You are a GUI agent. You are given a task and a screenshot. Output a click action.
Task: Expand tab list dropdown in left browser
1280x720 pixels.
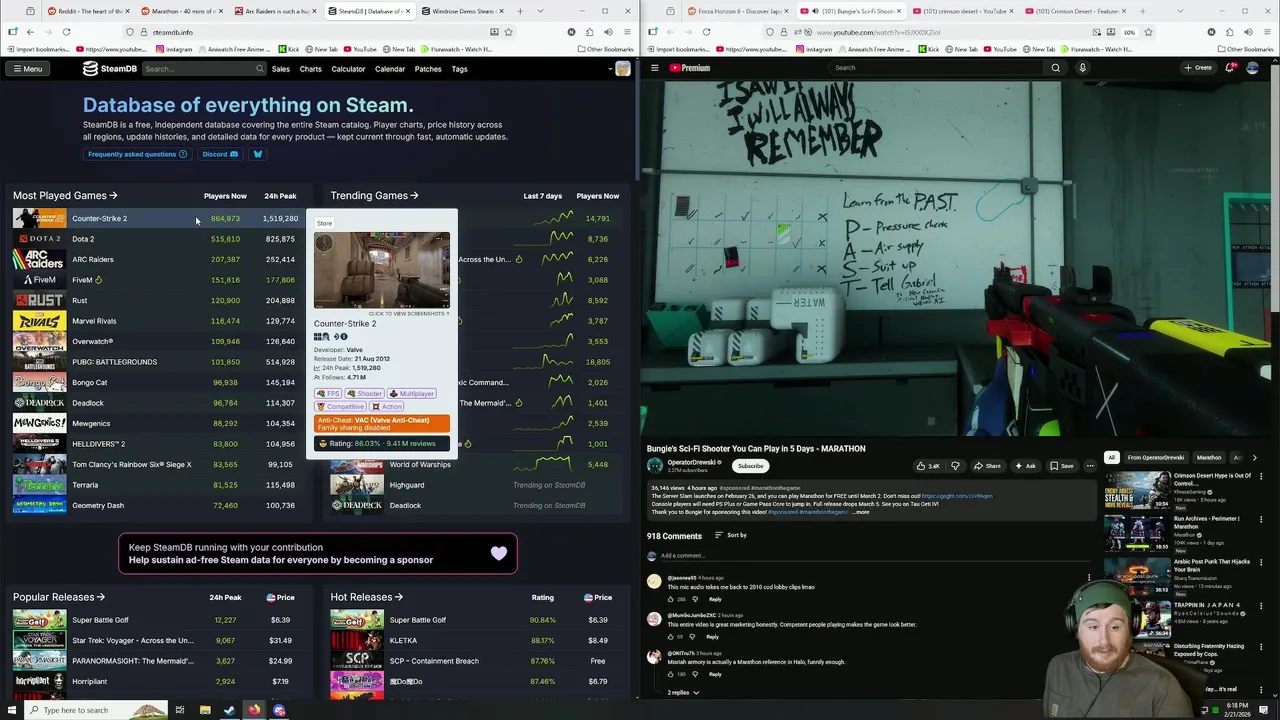coord(540,11)
